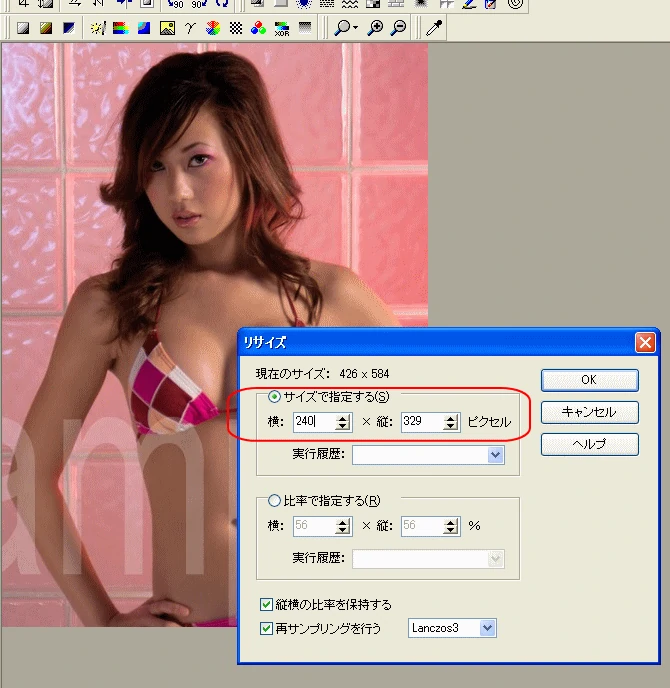Expand the 実行履歴 dropdown under size settings
The image size is (670, 688).
(495, 455)
